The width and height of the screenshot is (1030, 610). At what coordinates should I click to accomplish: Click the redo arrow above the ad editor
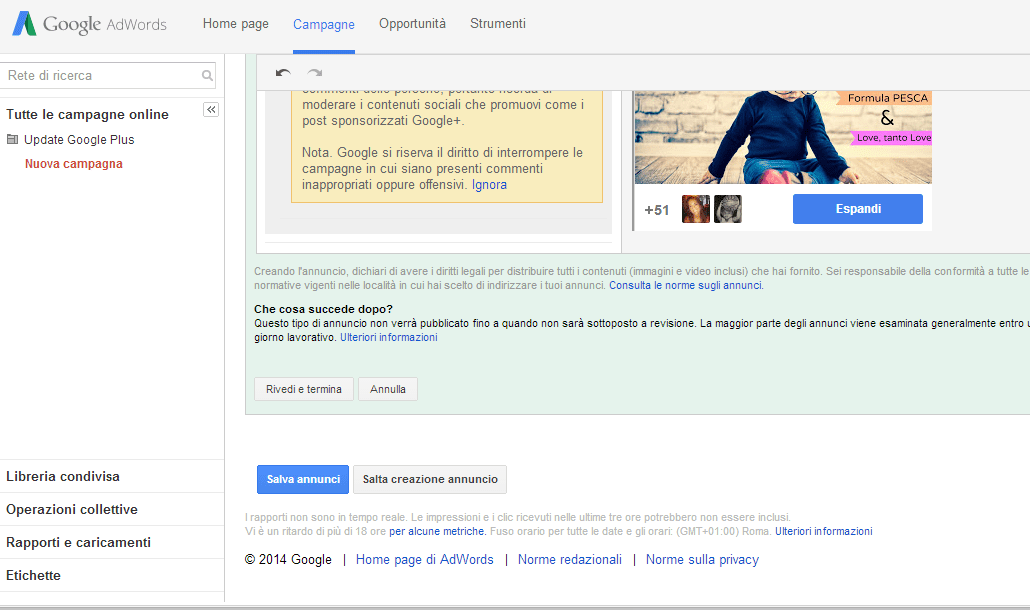315,72
